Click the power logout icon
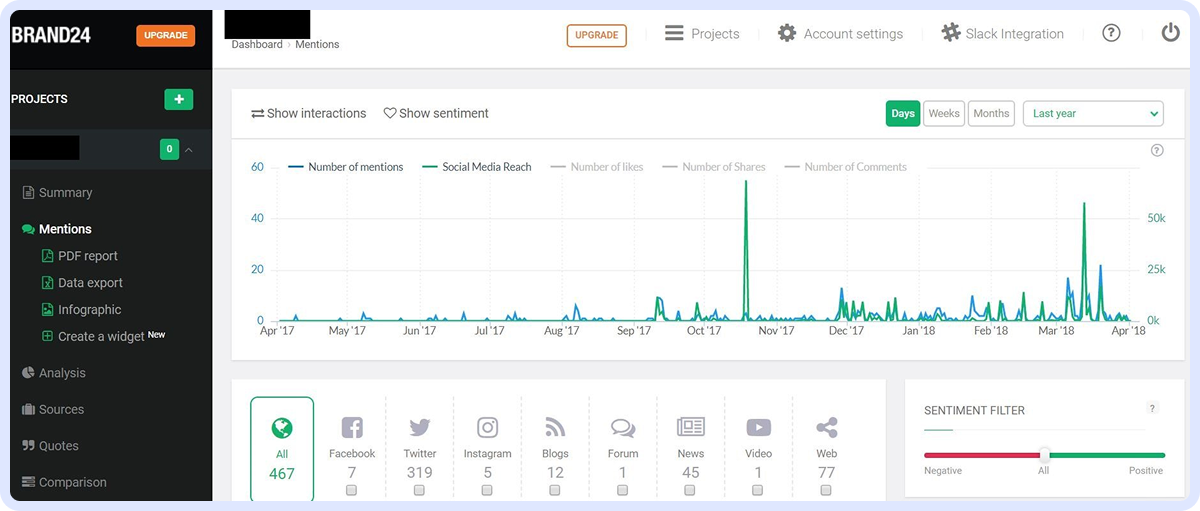 pos(1171,33)
